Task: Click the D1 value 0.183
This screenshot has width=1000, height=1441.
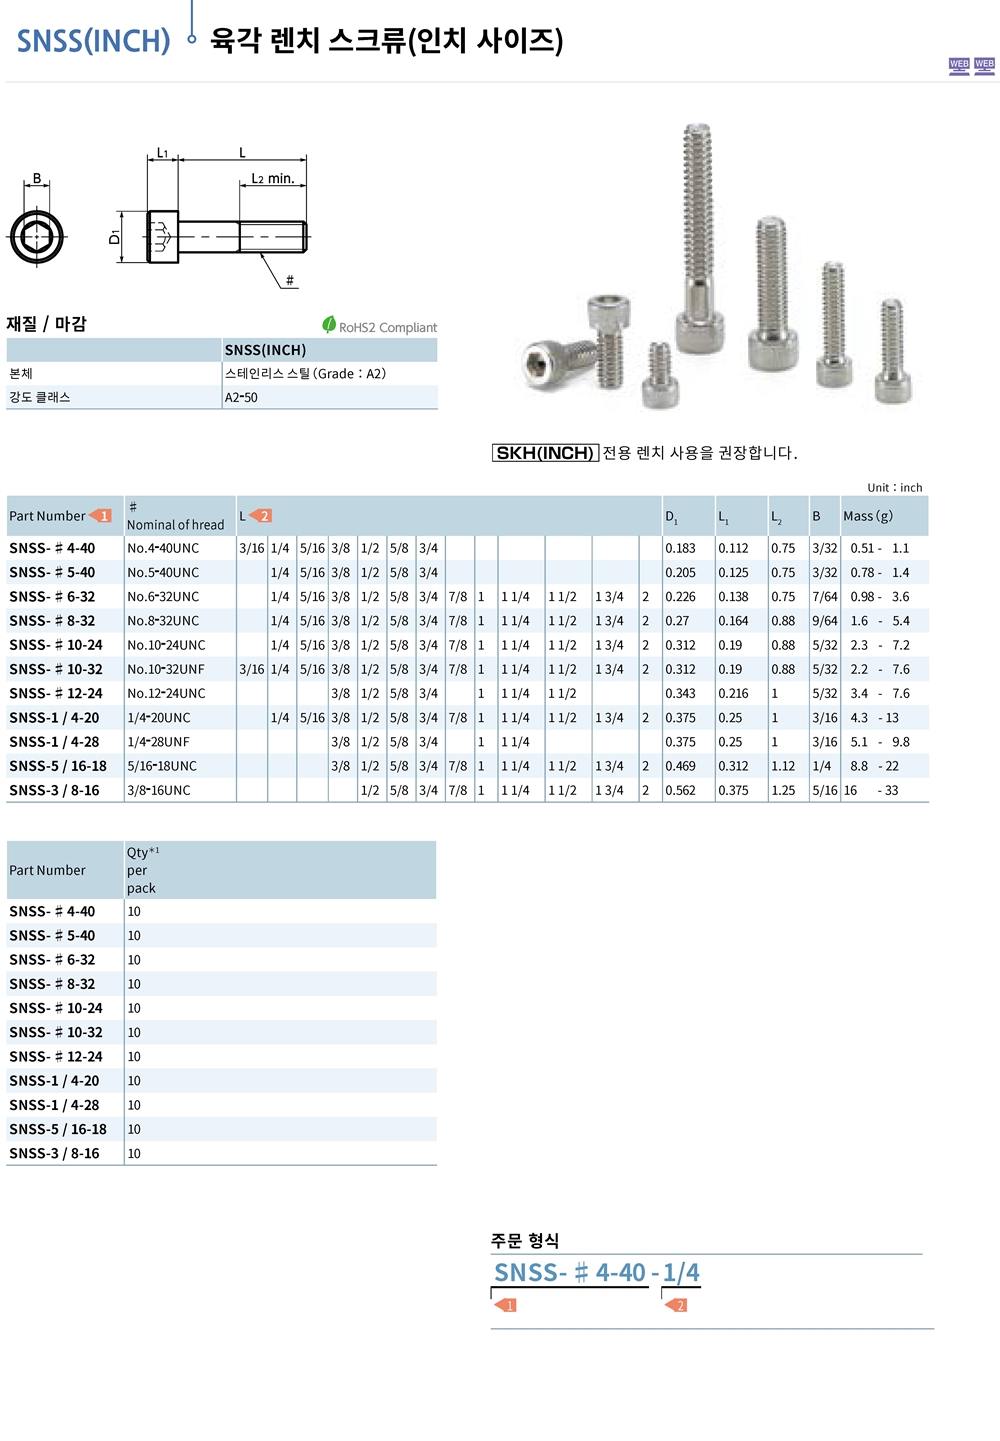Action: [x=680, y=548]
